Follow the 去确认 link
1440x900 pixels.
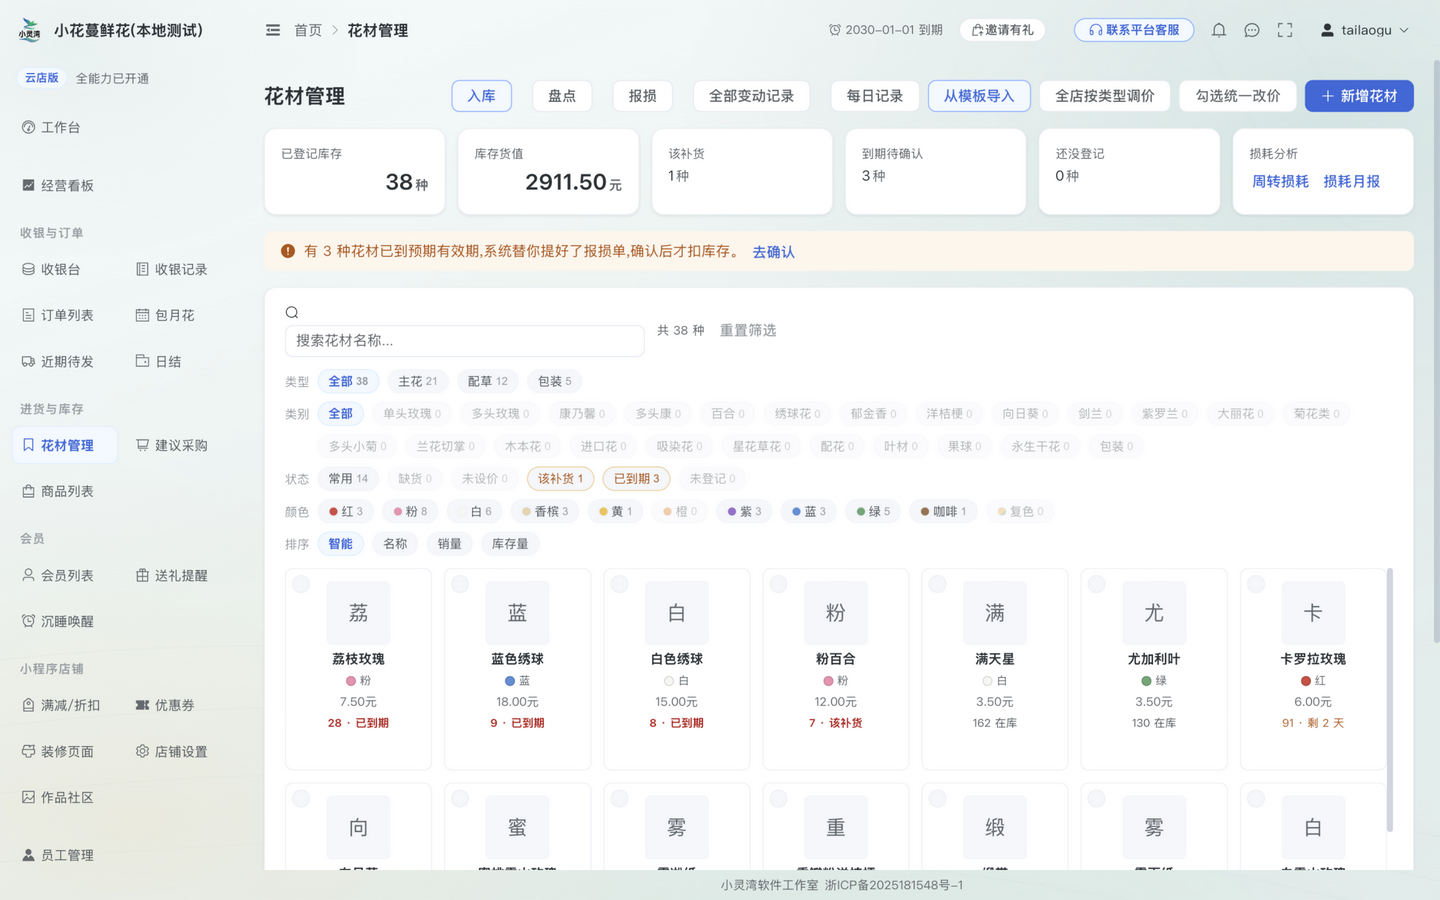click(773, 252)
